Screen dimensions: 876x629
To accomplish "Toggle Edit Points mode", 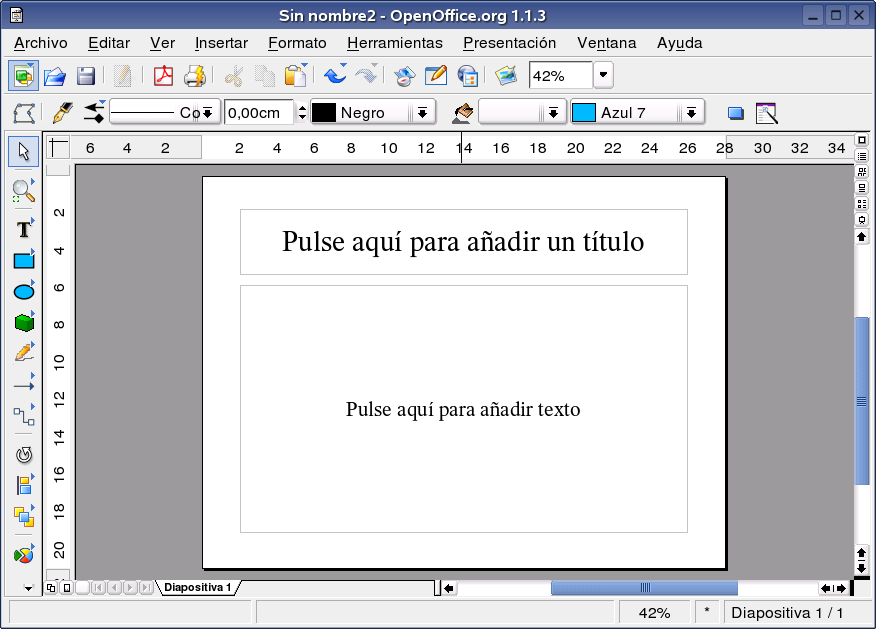I will [22, 113].
